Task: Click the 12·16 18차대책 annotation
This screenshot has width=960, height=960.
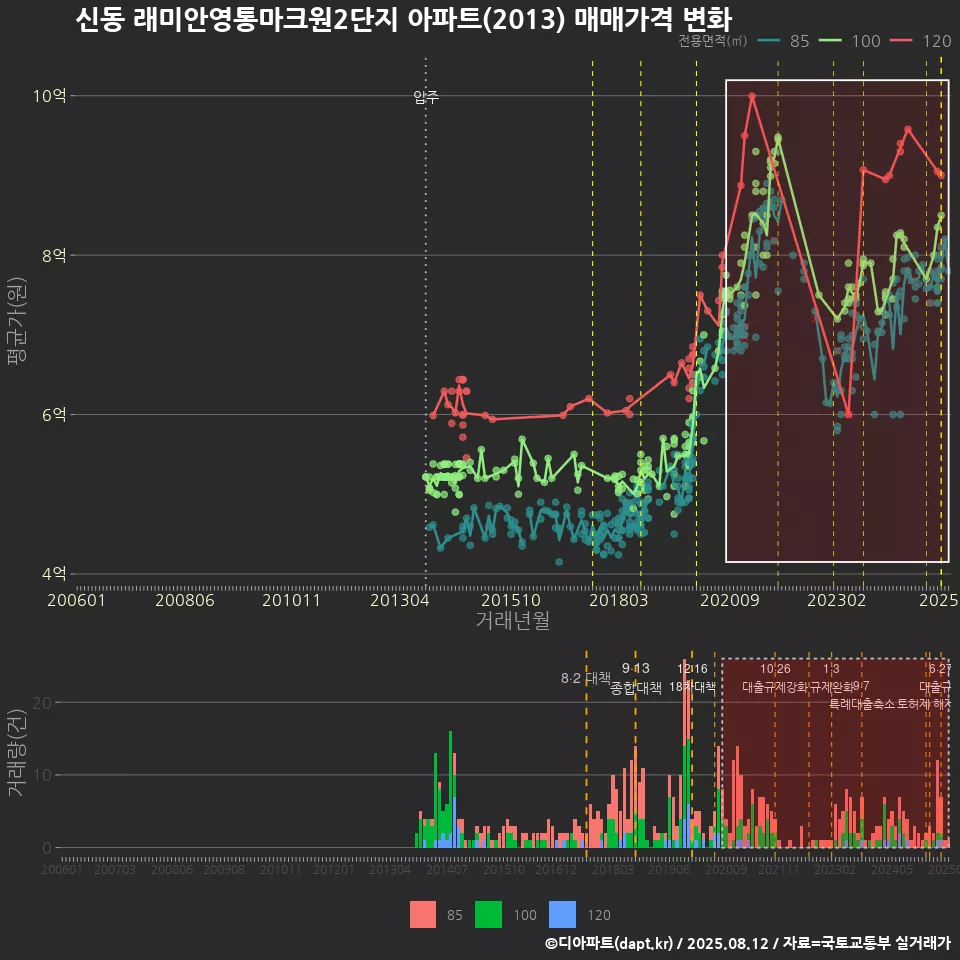Action: coord(692,678)
